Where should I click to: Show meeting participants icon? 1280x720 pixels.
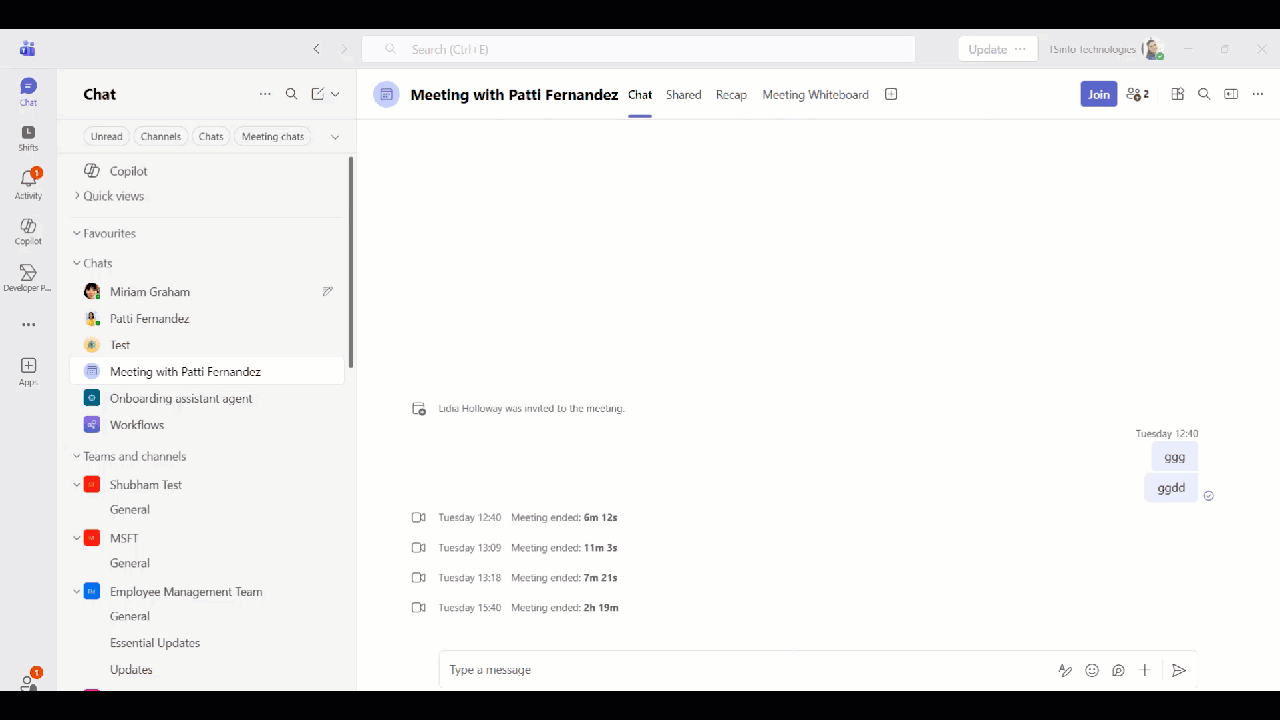pyautogui.click(x=1137, y=94)
